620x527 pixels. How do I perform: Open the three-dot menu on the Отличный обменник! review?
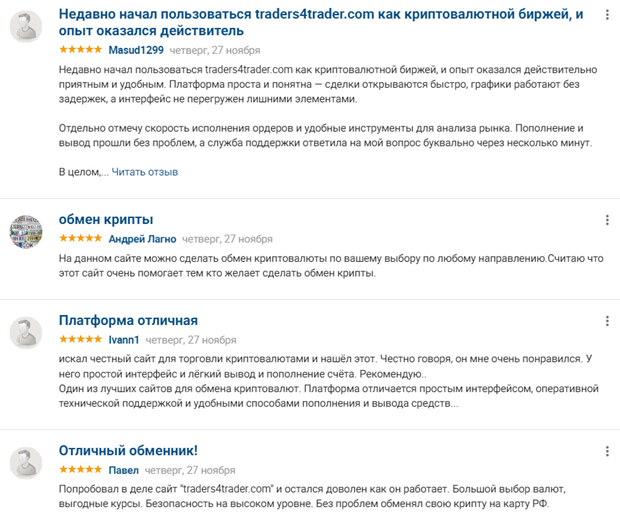607,451
